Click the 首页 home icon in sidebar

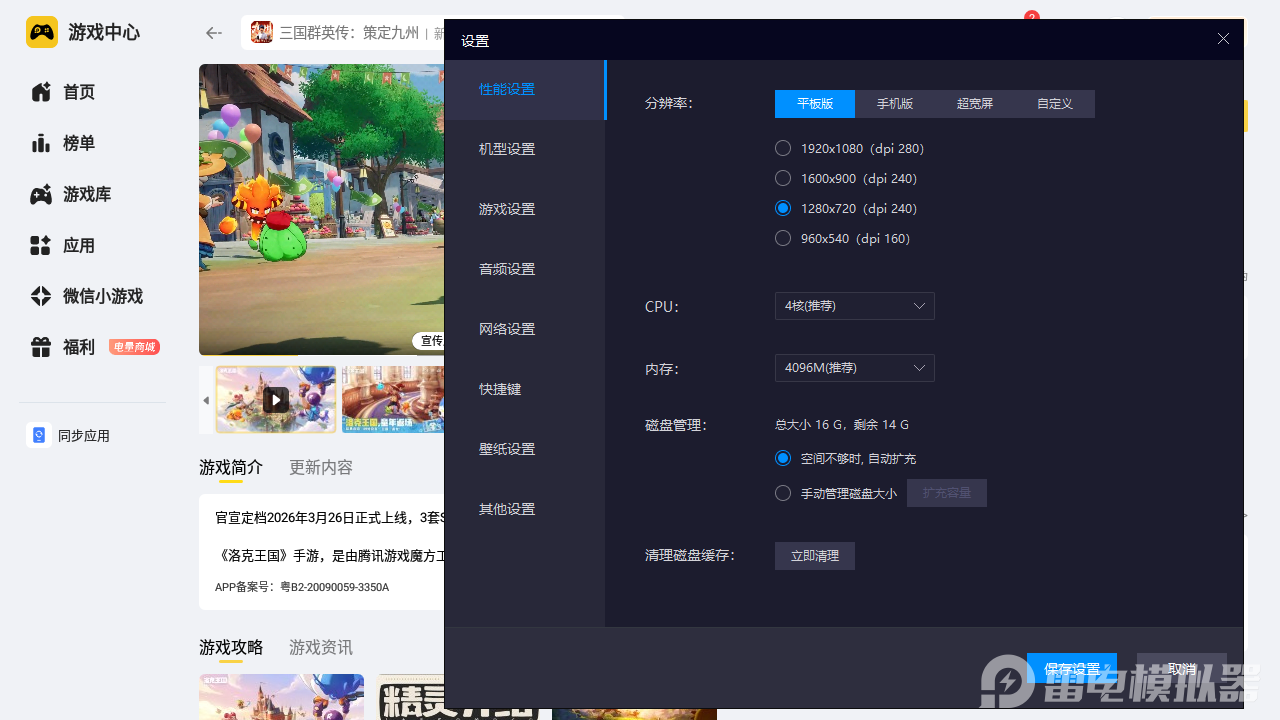point(41,92)
